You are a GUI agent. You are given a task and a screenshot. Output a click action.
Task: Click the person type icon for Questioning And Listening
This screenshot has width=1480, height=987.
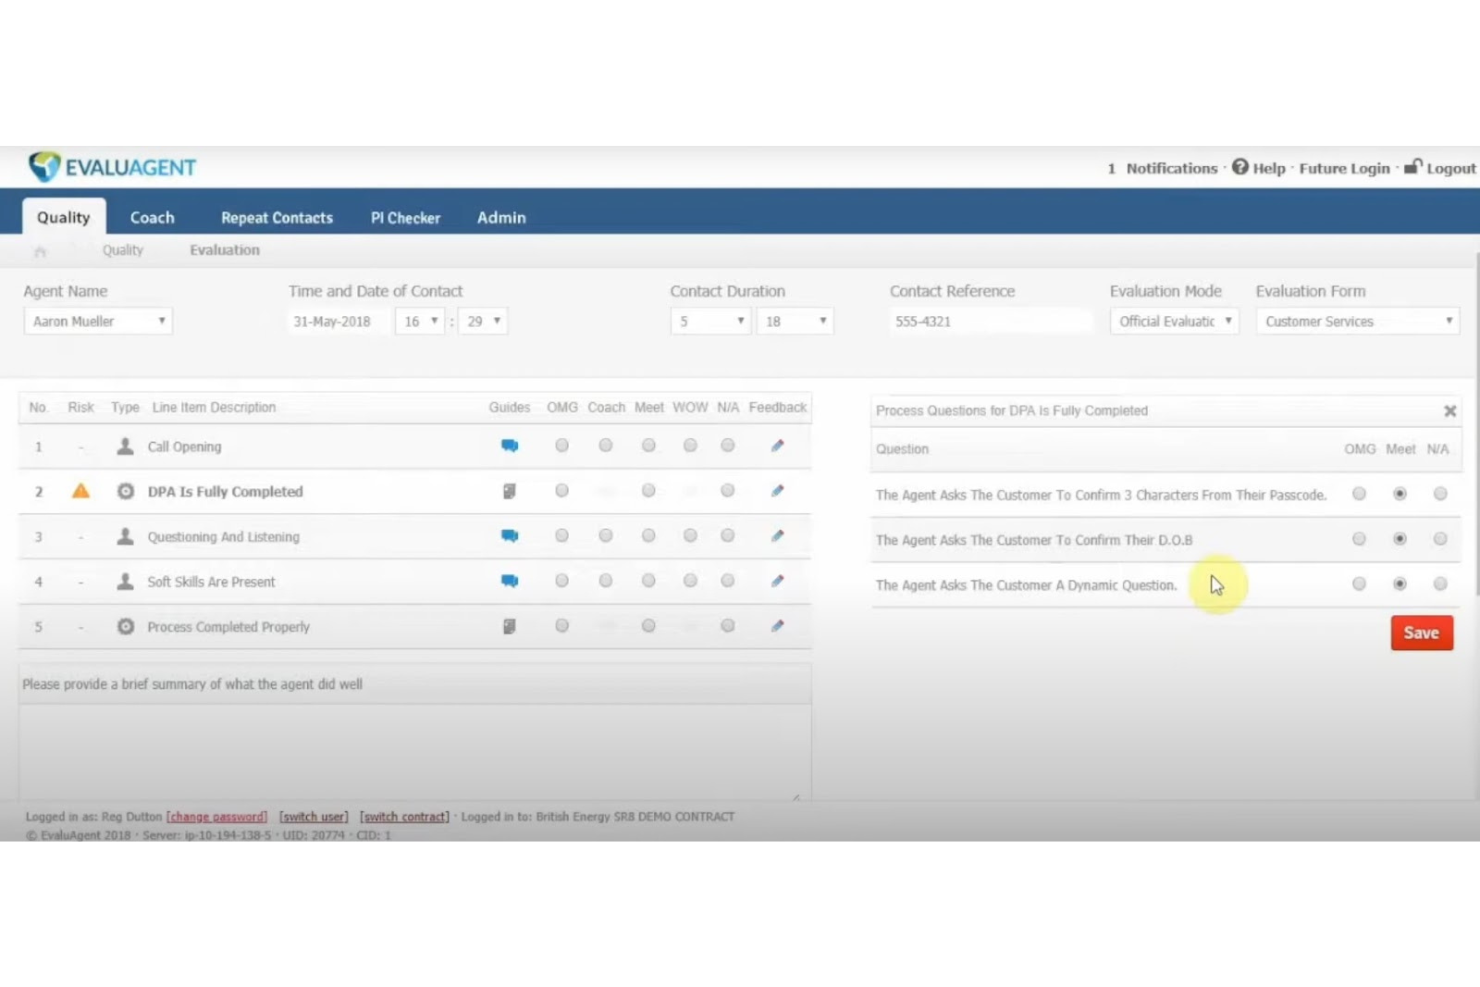[125, 536]
